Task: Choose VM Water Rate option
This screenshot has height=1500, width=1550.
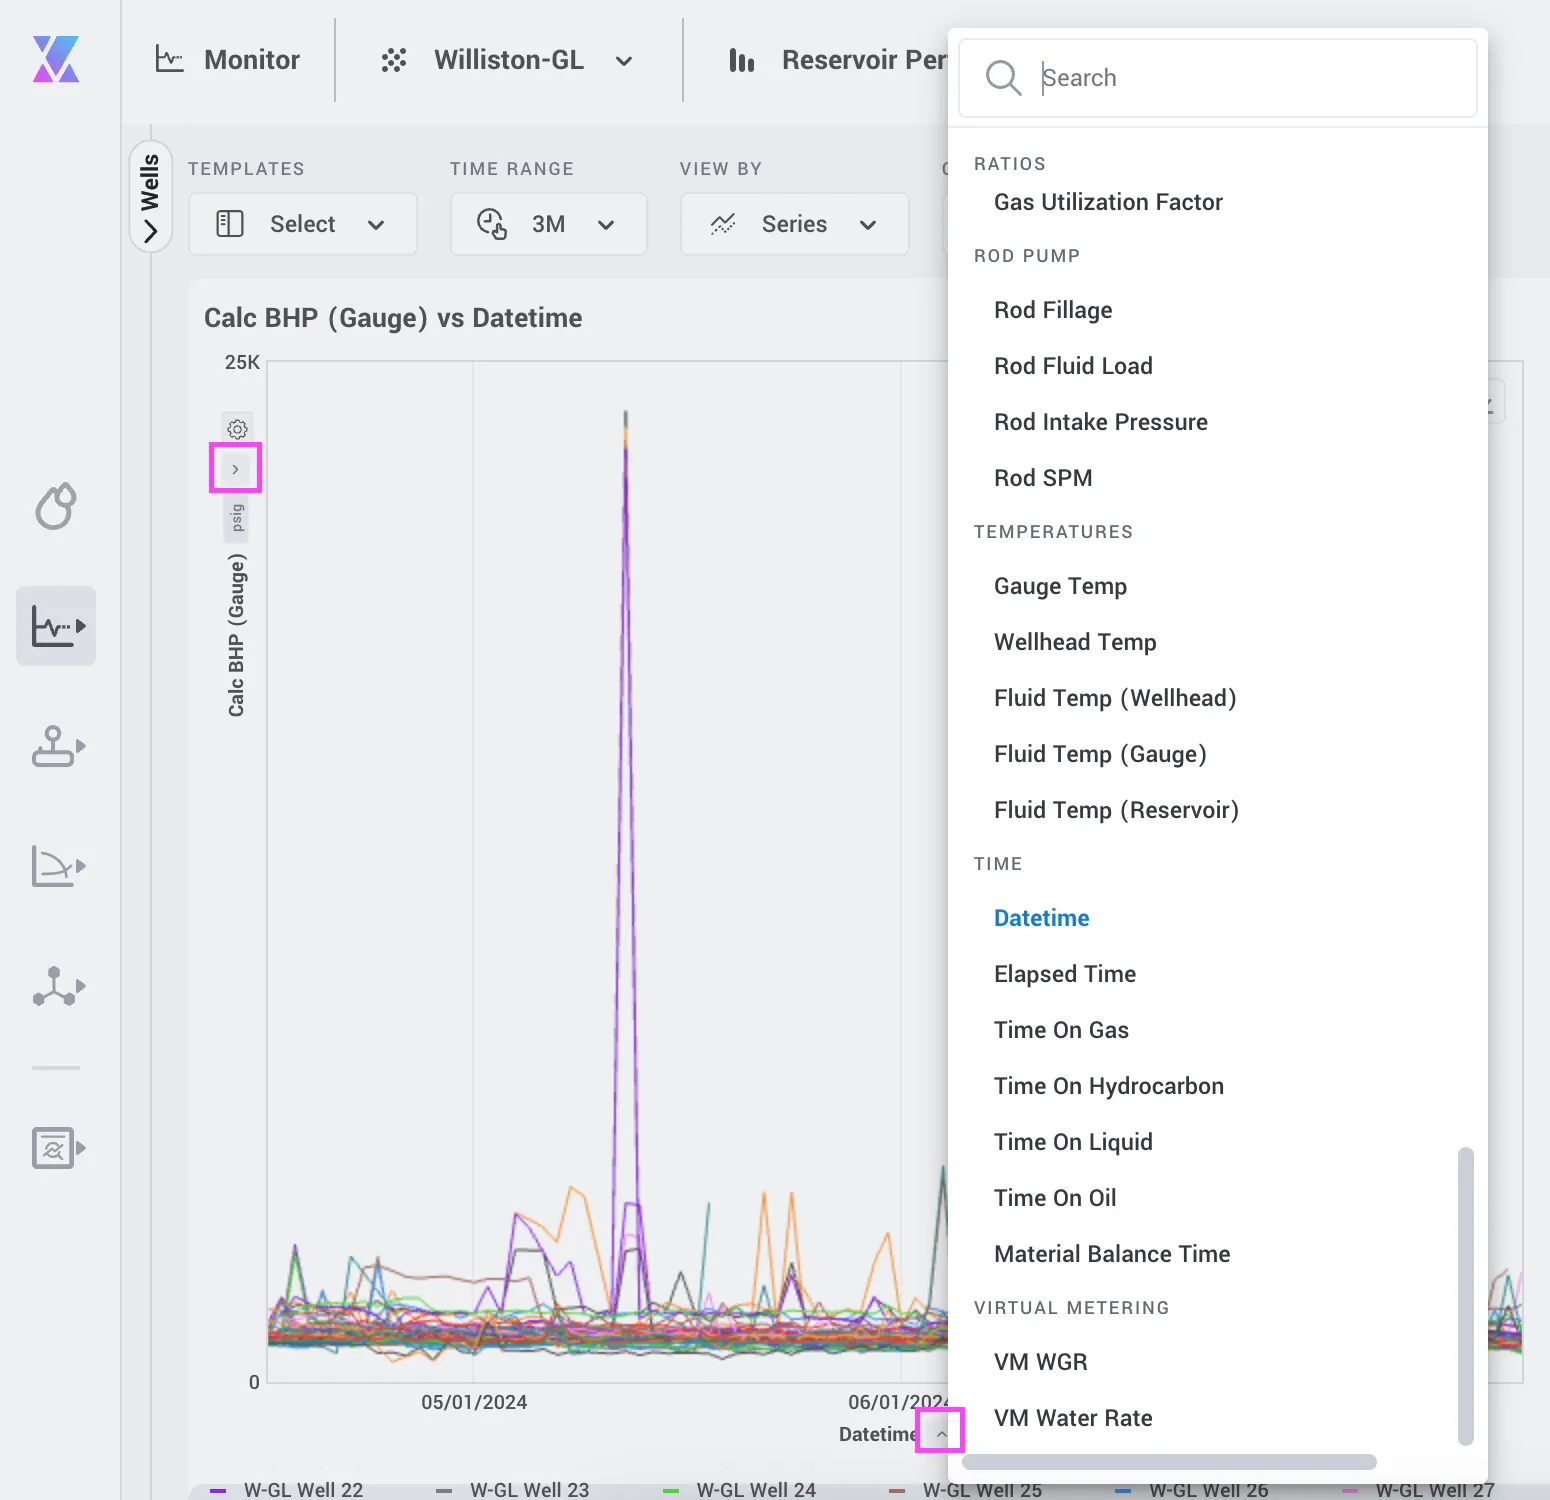Action: point(1073,1418)
